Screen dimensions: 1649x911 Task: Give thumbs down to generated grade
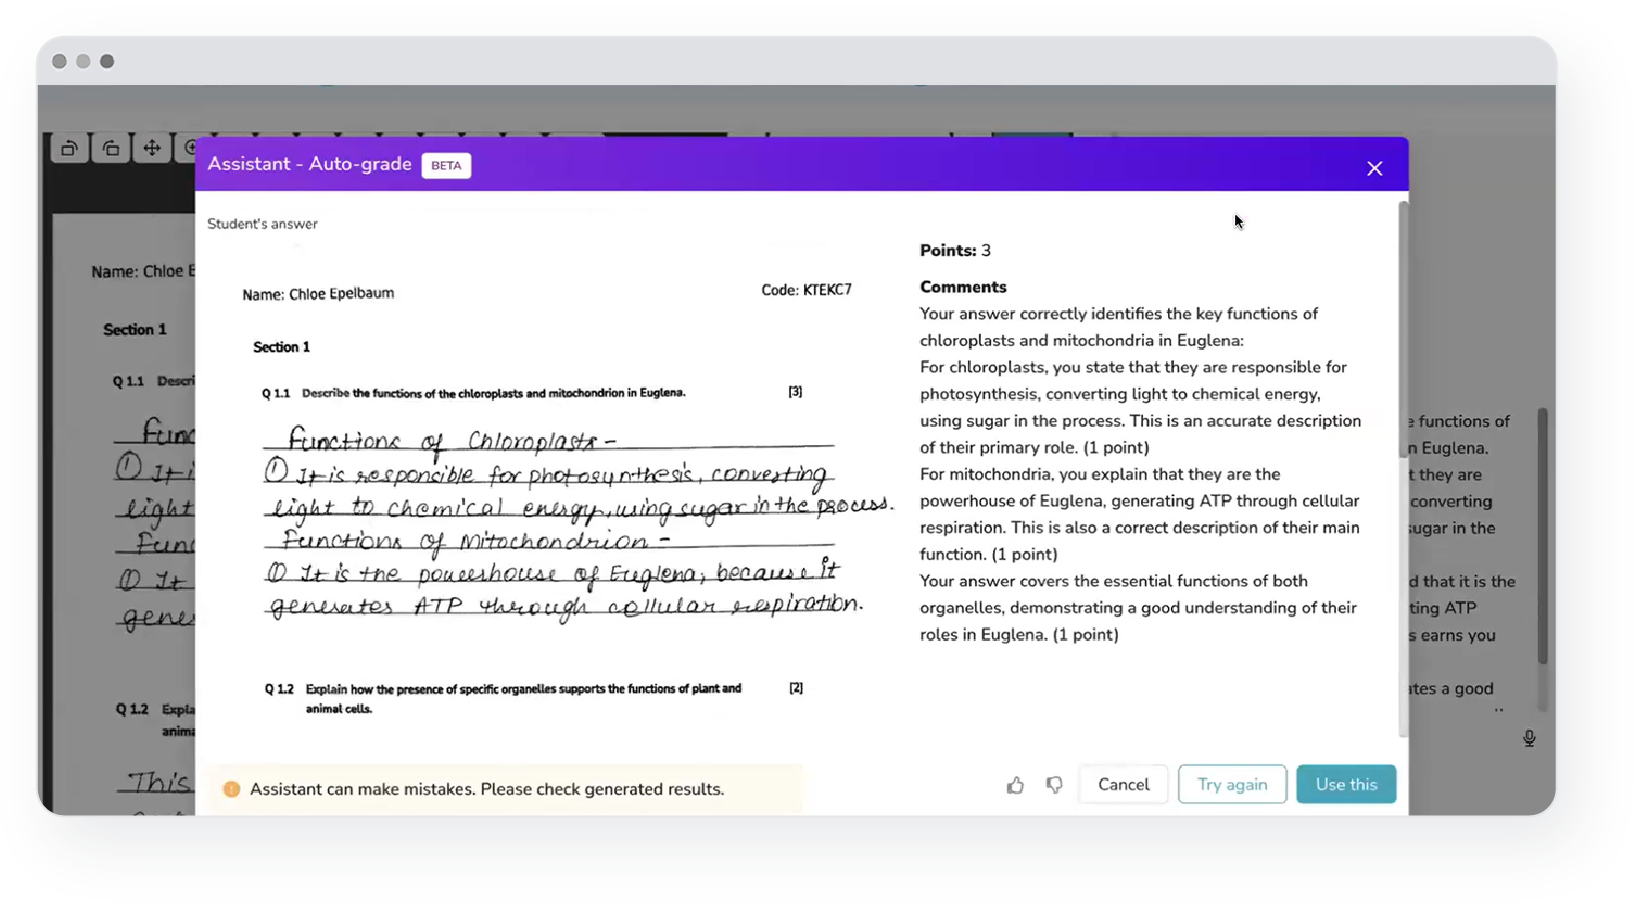pos(1054,786)
